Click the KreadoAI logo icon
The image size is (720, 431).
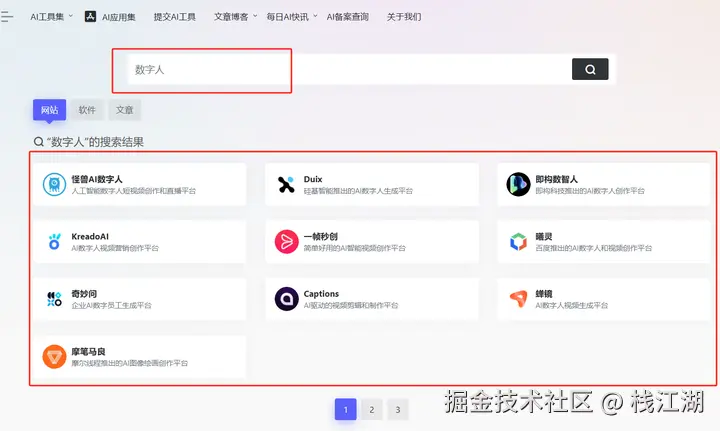[54, 241]
